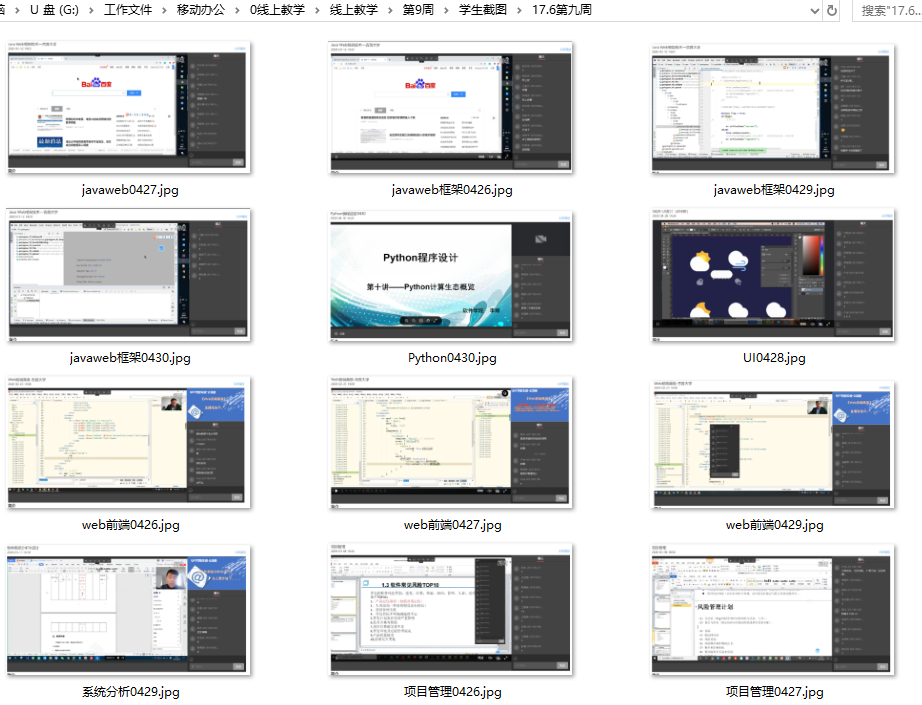Open web前端0426.jpg image
Viewport: 922px width, 705px height.
tap(128, 443)
